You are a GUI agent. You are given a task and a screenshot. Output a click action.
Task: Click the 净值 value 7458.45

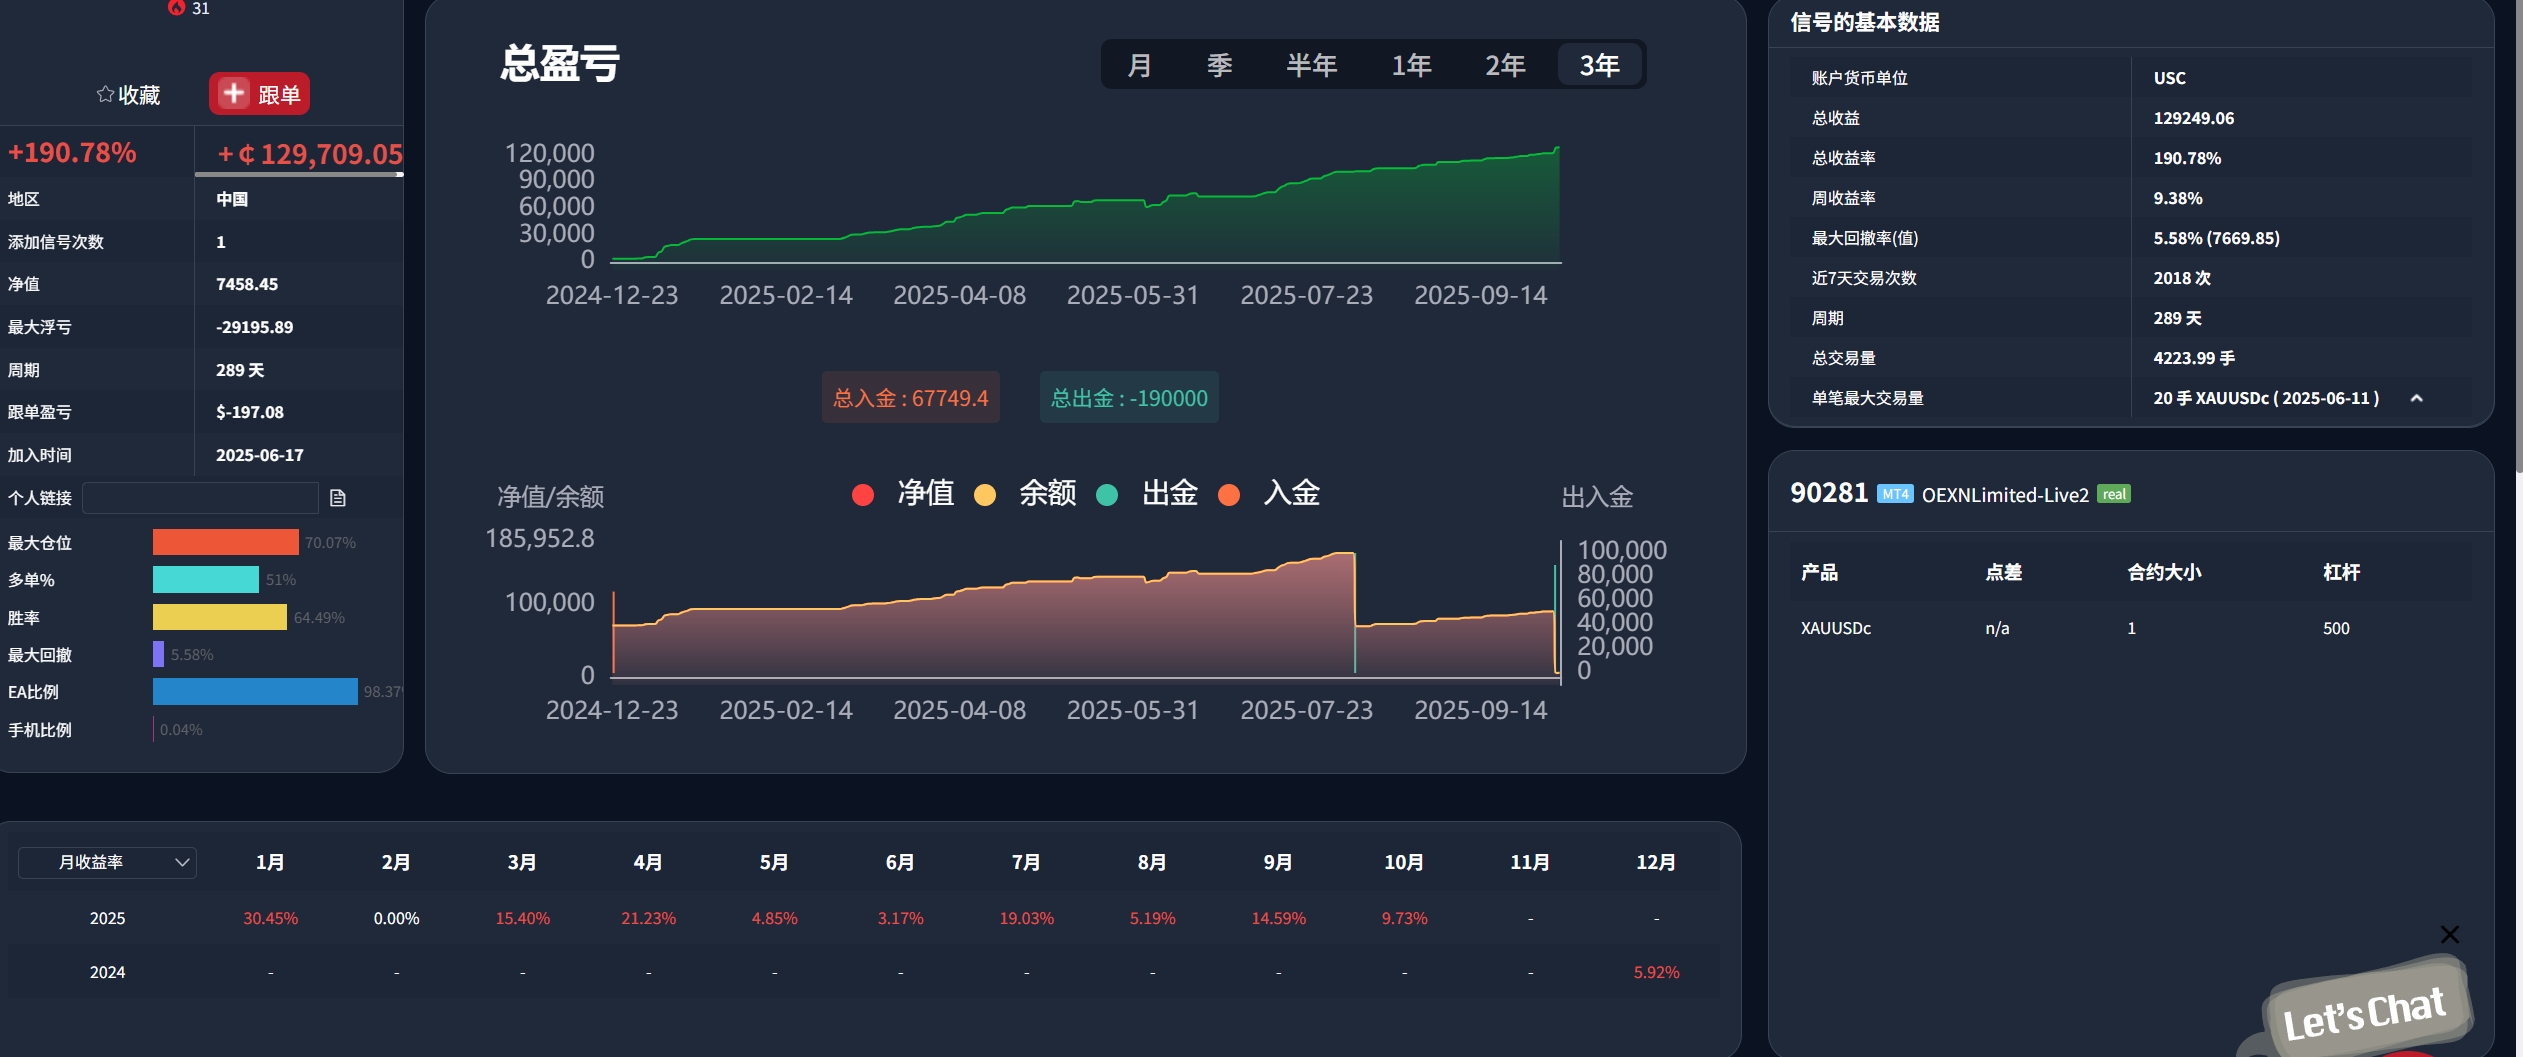(247, 284)
